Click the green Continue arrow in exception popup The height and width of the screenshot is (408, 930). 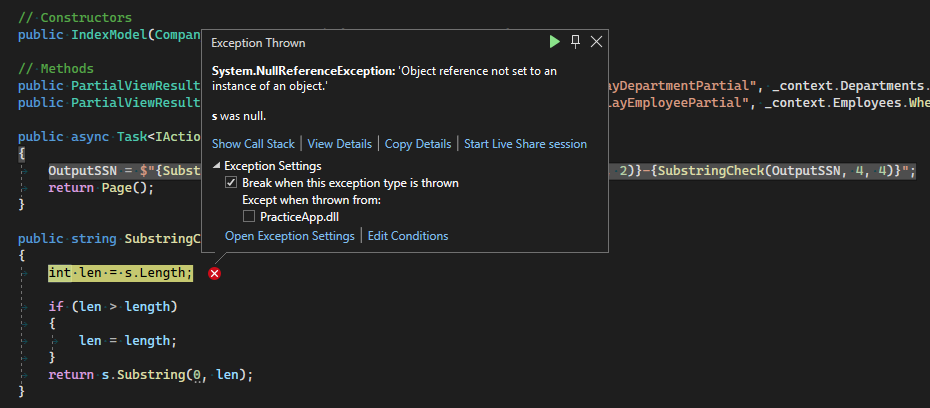pos(555,42)
